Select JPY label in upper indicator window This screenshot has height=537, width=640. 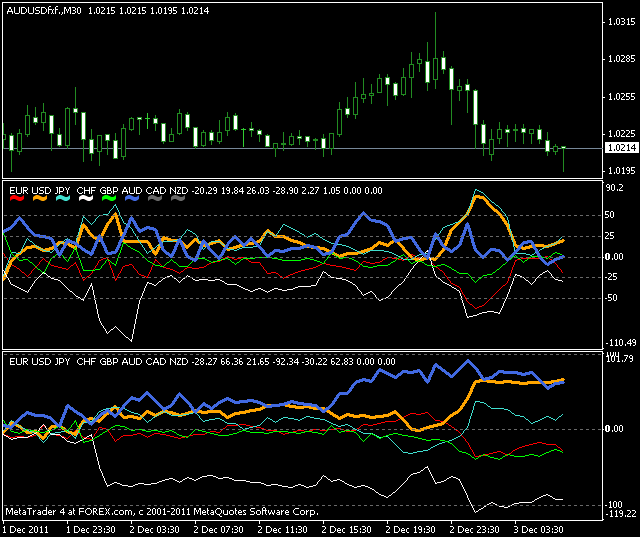pyautogui.click(x=62, y=191)
